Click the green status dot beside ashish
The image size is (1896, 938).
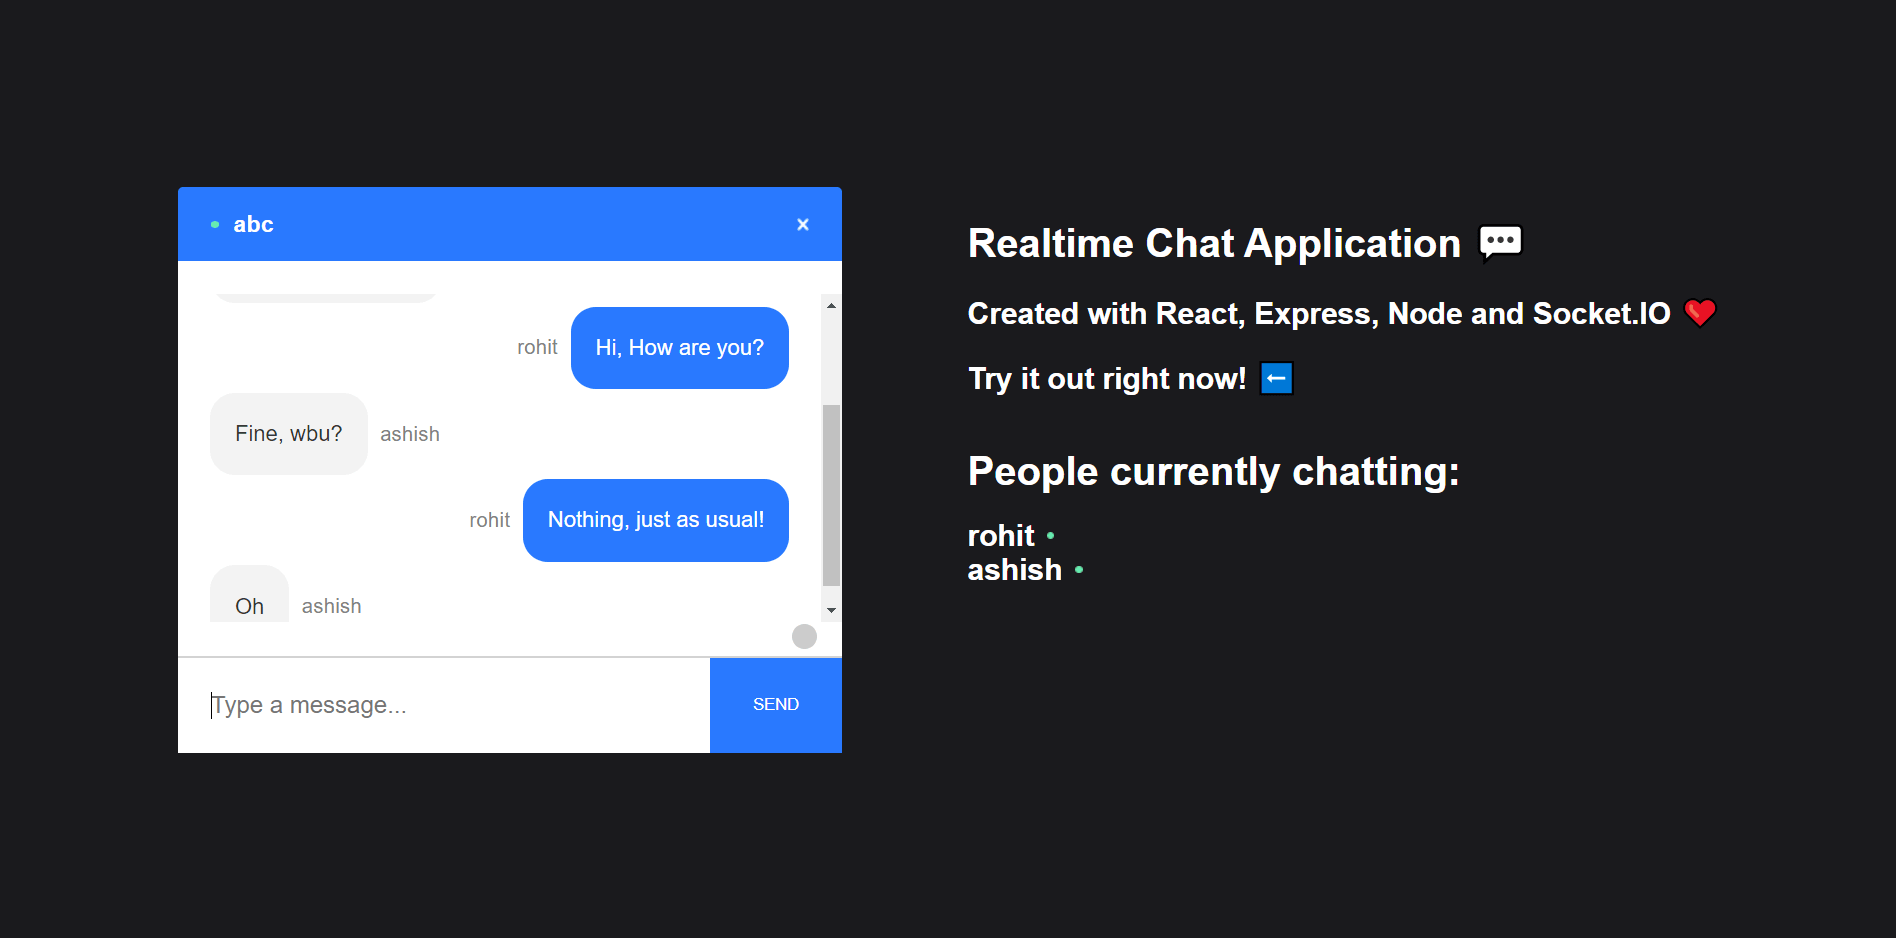1079,570
